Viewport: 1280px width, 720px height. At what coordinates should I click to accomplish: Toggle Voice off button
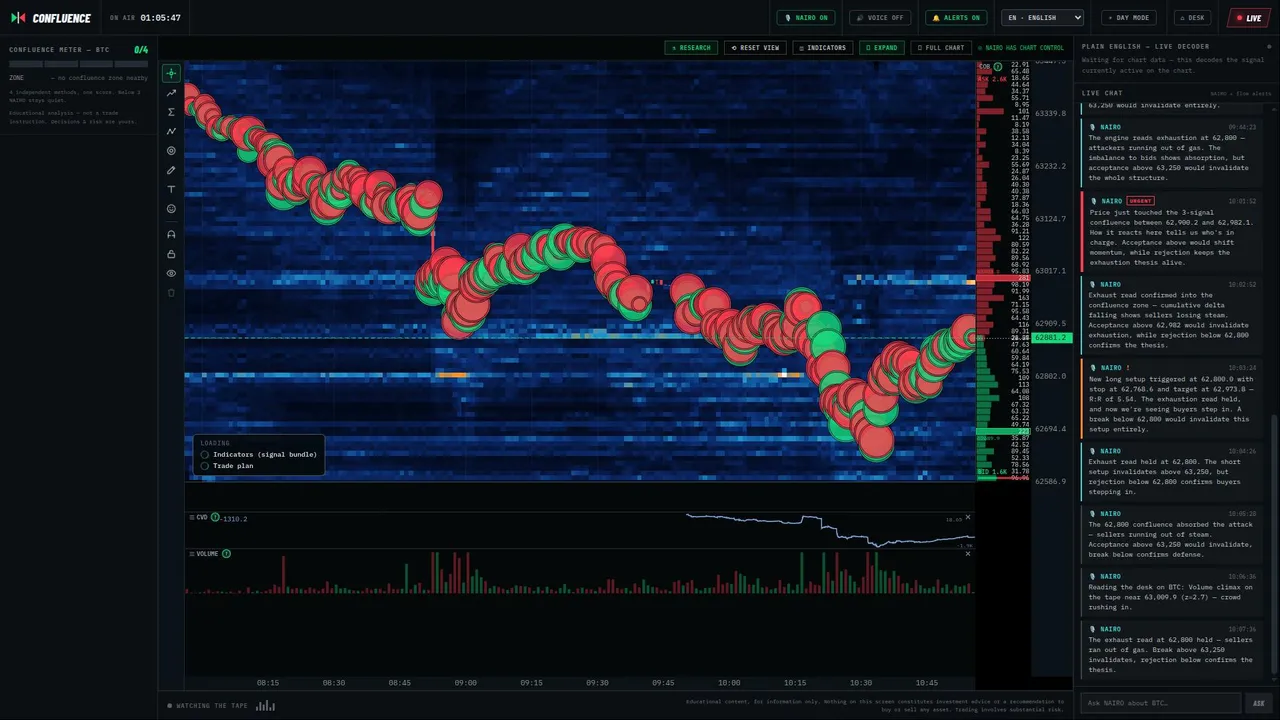880,18
